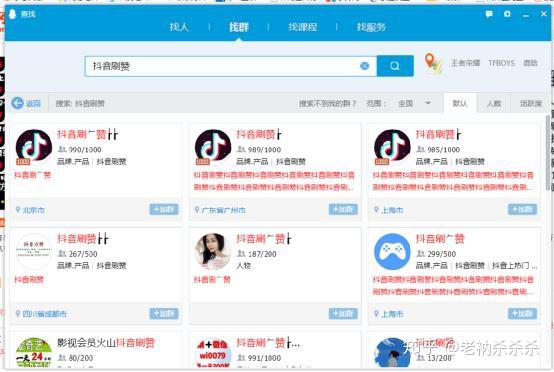Join the 985/1000 上海市 group via 加群
Image resolution: width=554 pixels, height=372 pixels.
click(x=522, y=209)
